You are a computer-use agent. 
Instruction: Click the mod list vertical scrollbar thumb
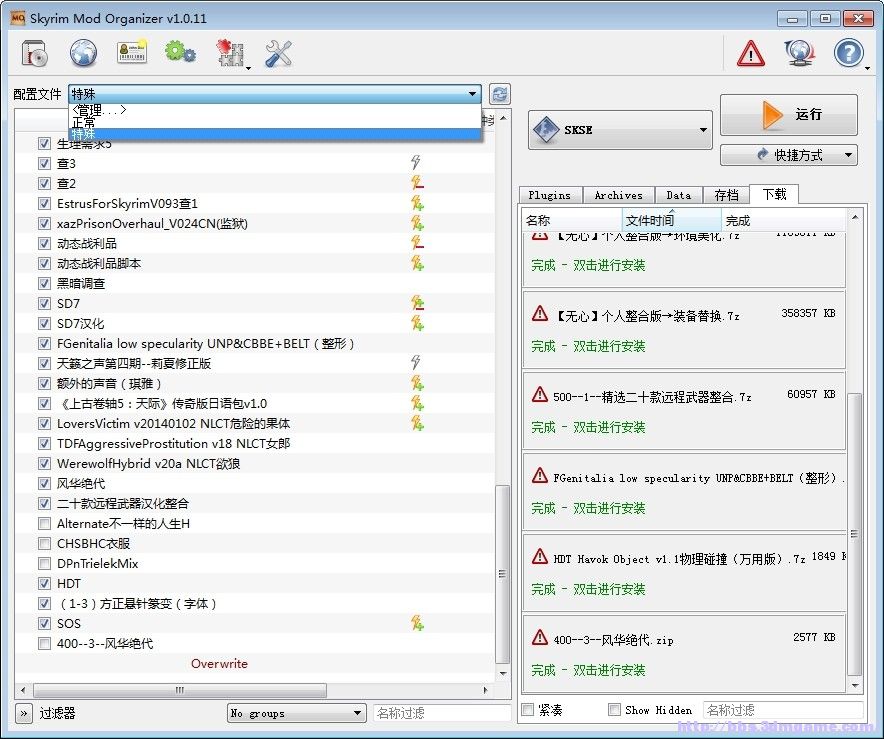pyautogui.click(x=502, y=574)
